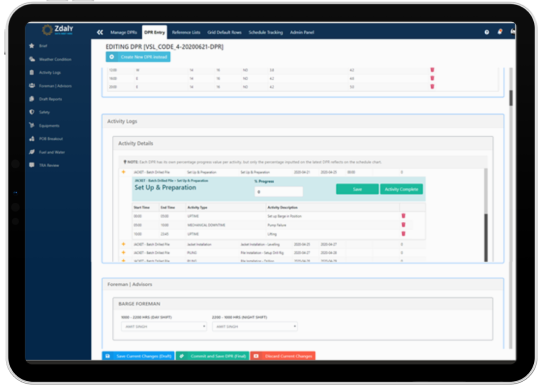
Task: Open TRA Review sidebar icon
Action: [x=32, y=165]
